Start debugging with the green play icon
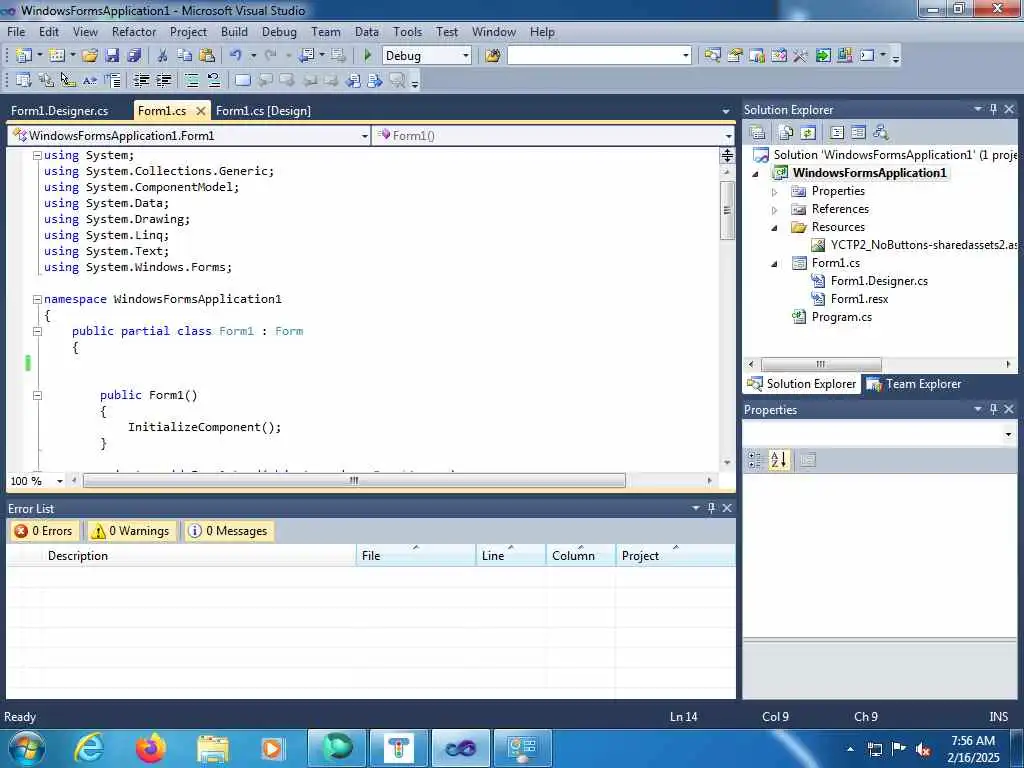 click(x=368, y=56)
